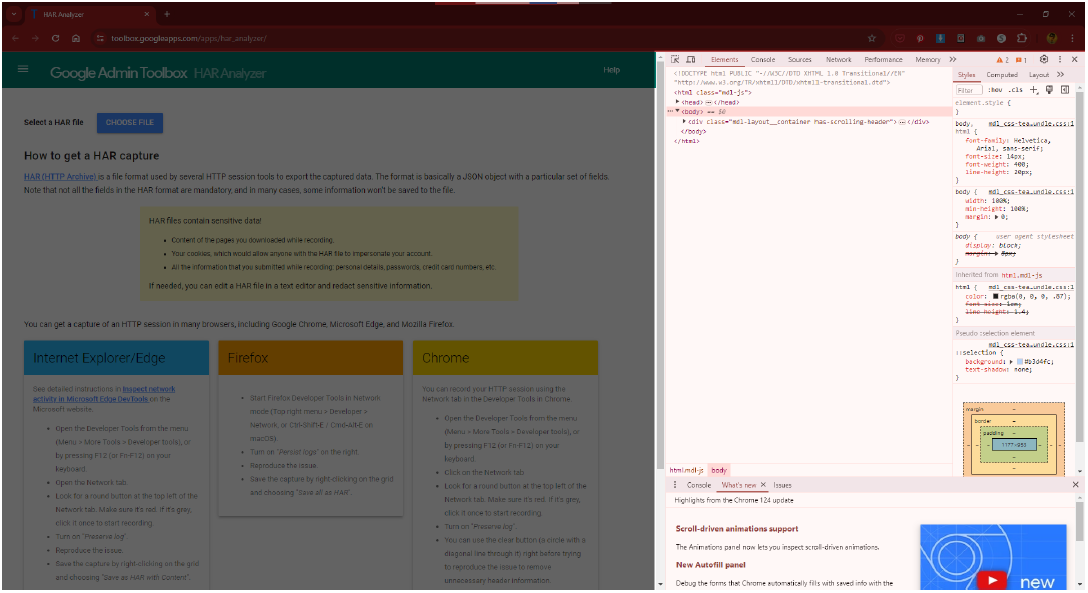Viewport: 1088px width, 593px height.
Task: Click the computed styles sidebar toggle icon
Action: pos(1065,90)
